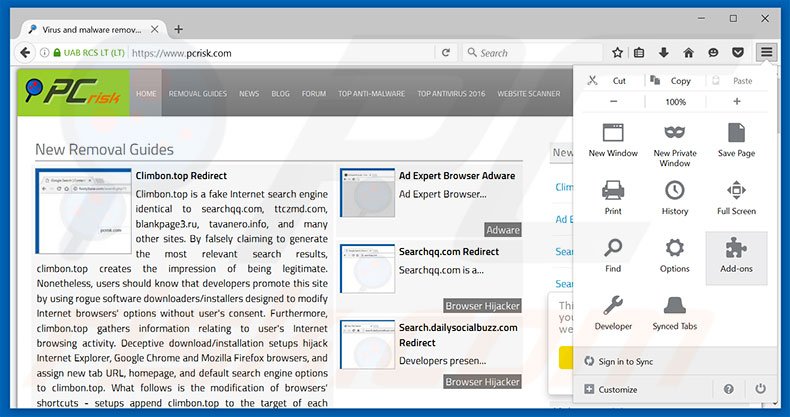Viewport: 790px width, 417px height.
Task: Zoom out with the minus button
Action: (x=613, y=101)
